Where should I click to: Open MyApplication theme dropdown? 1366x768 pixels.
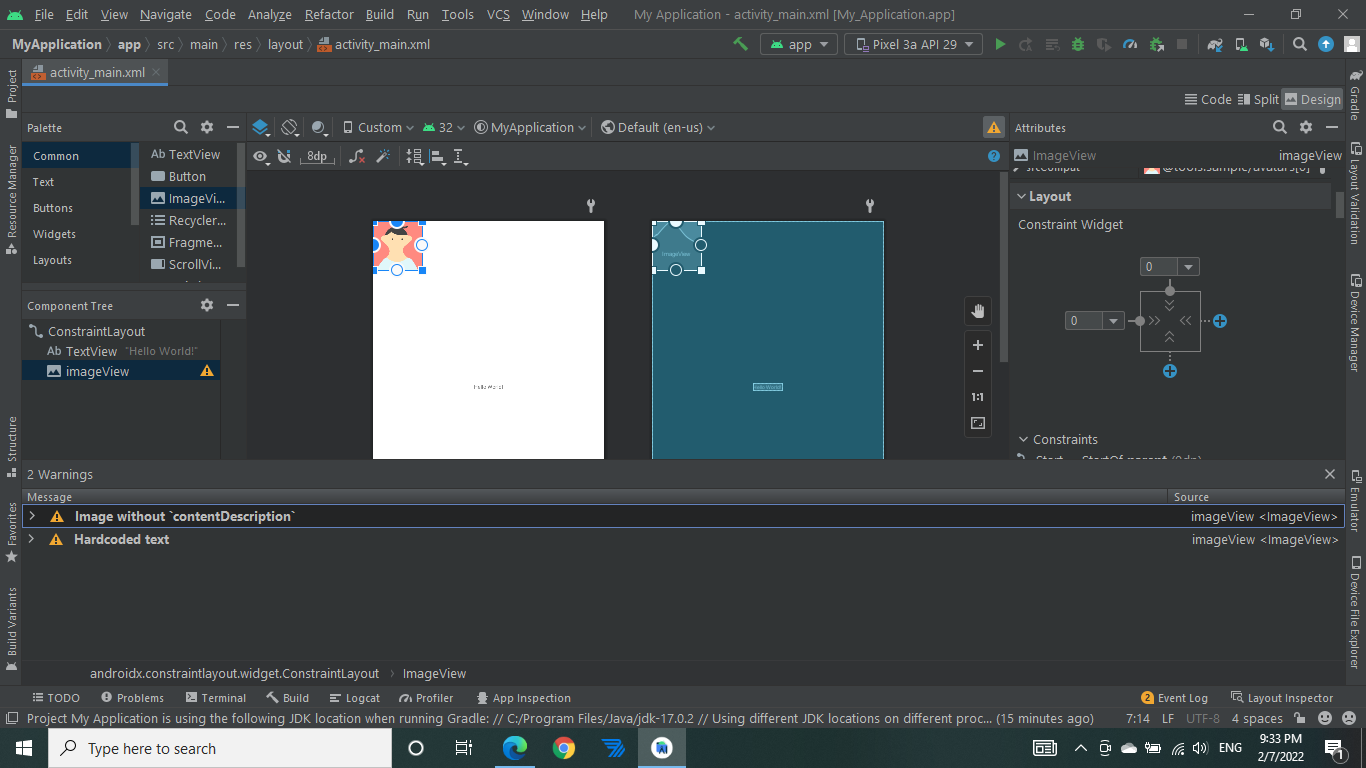(x=530, y=127)
